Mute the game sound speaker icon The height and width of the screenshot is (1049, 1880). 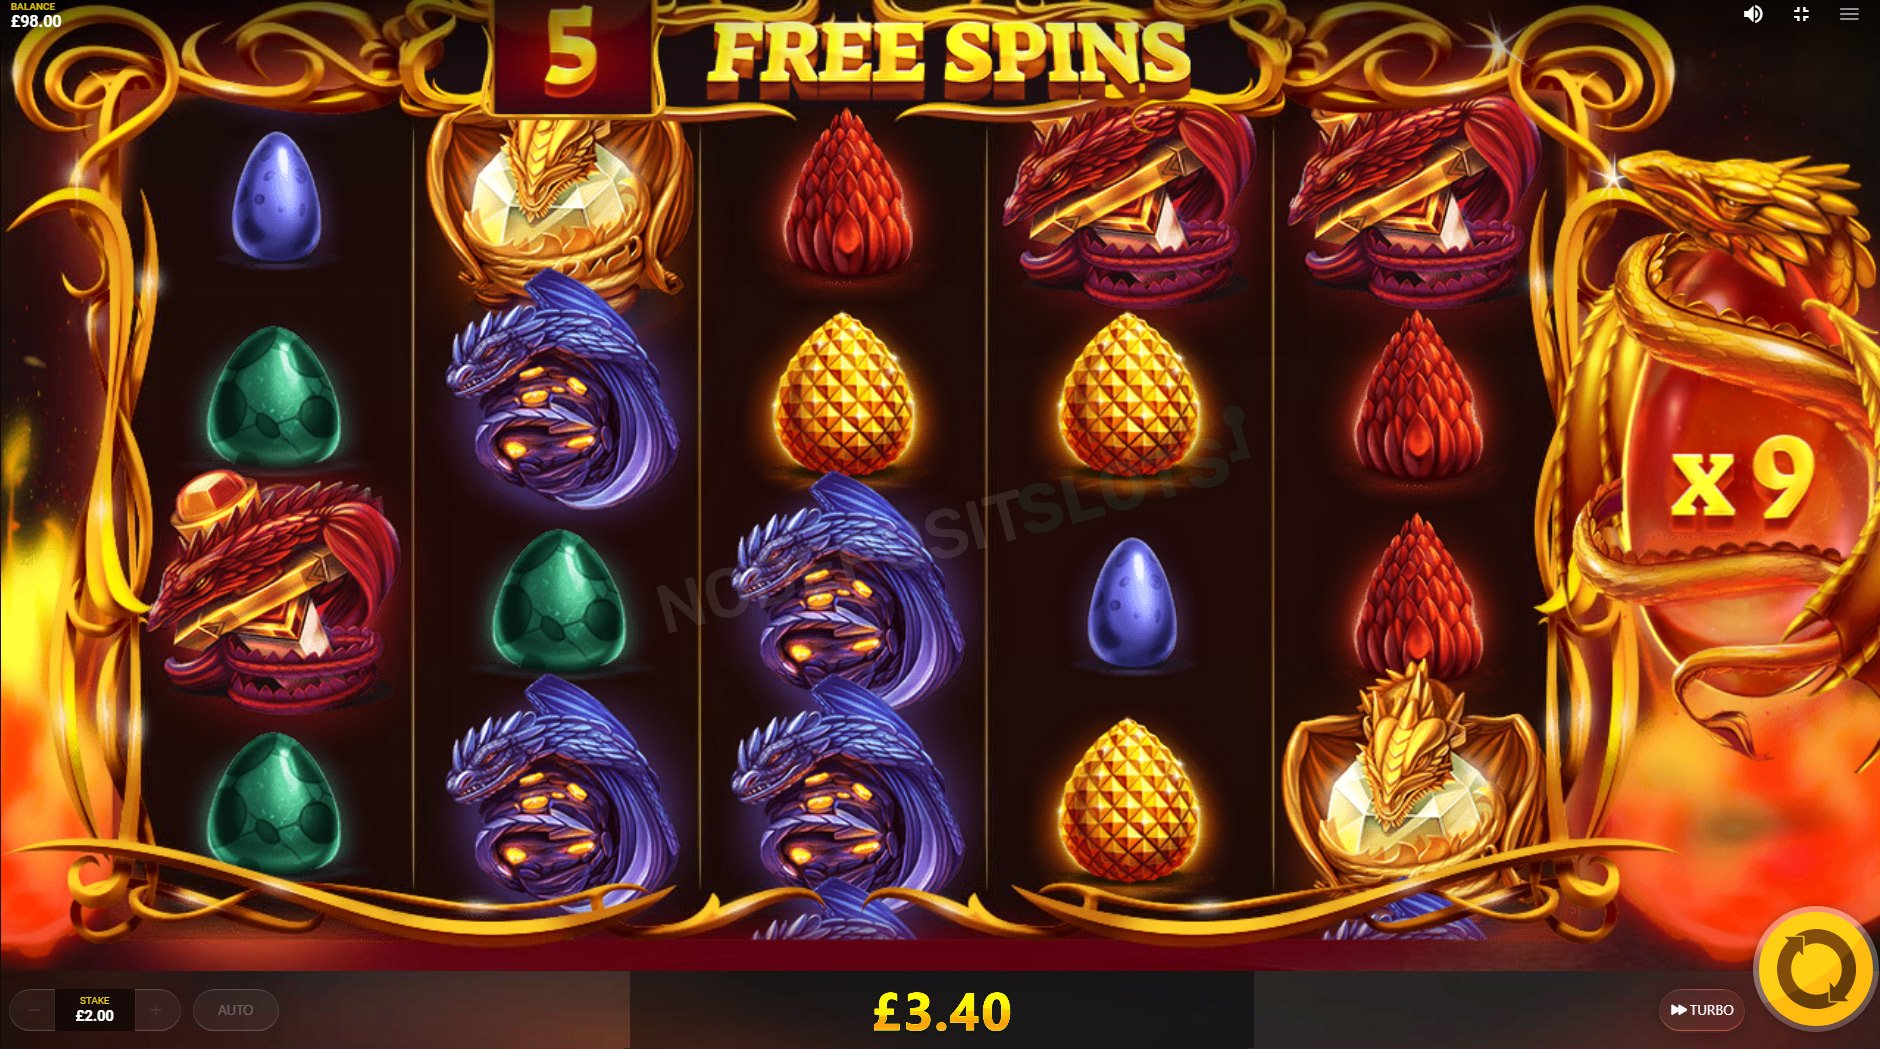point(1753,14)
